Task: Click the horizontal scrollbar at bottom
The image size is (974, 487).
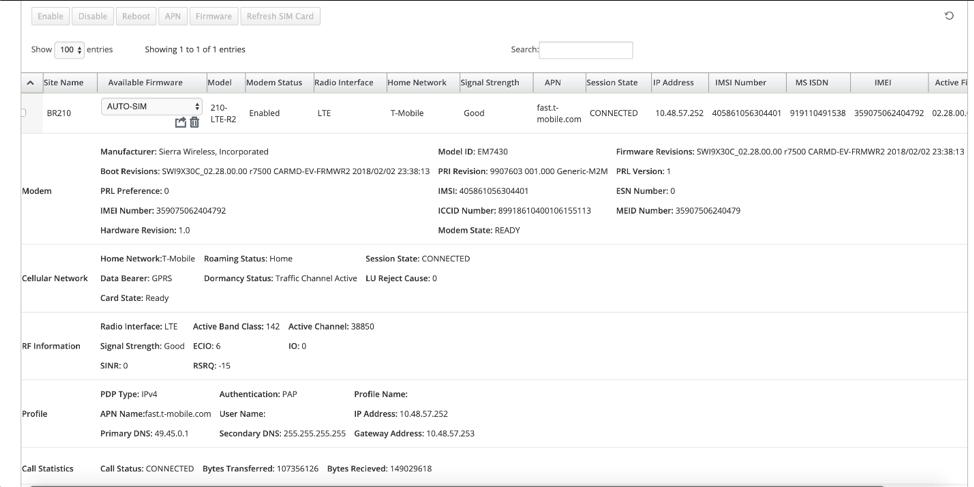Action: coord(457,485)
